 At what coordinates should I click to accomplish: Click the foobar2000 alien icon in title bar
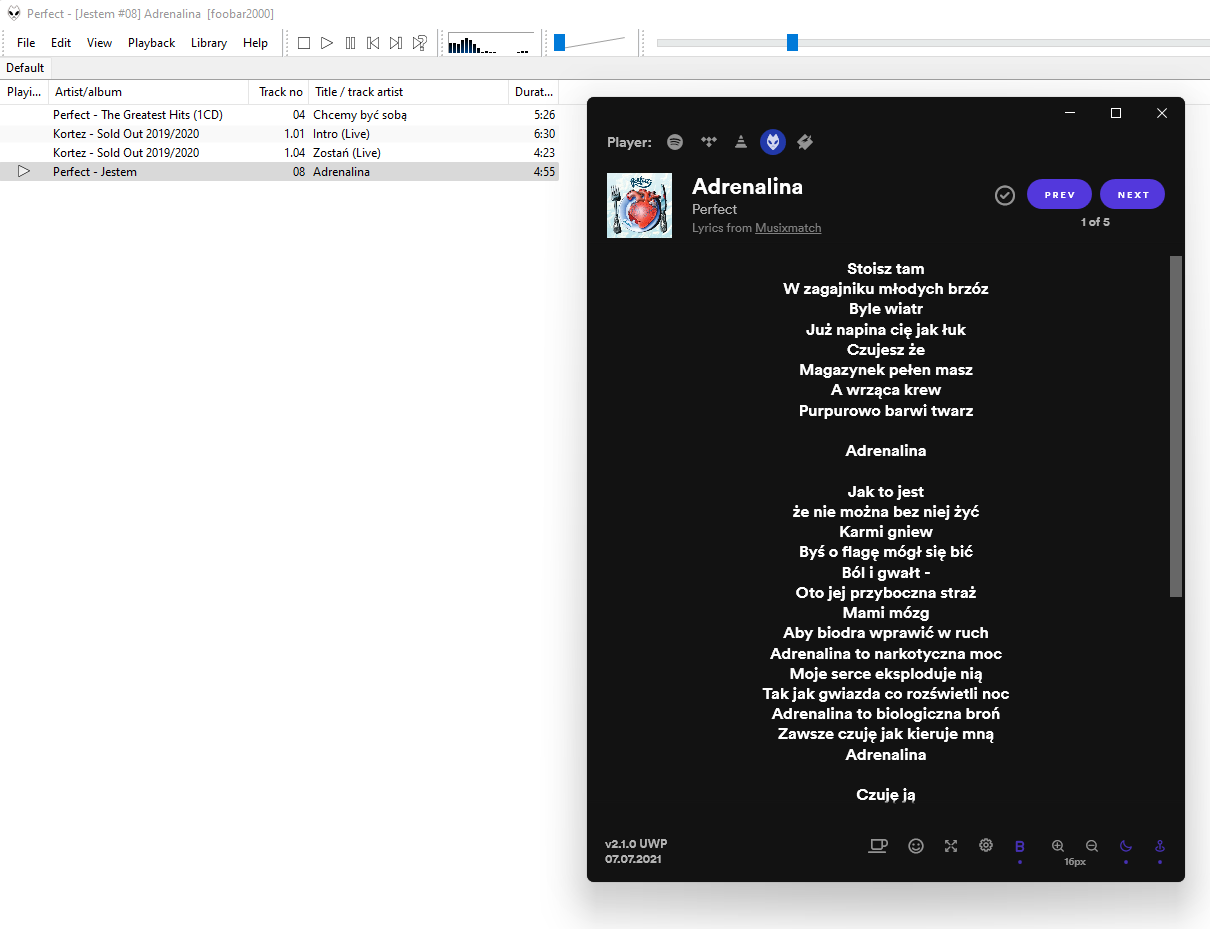pos(14,13)
